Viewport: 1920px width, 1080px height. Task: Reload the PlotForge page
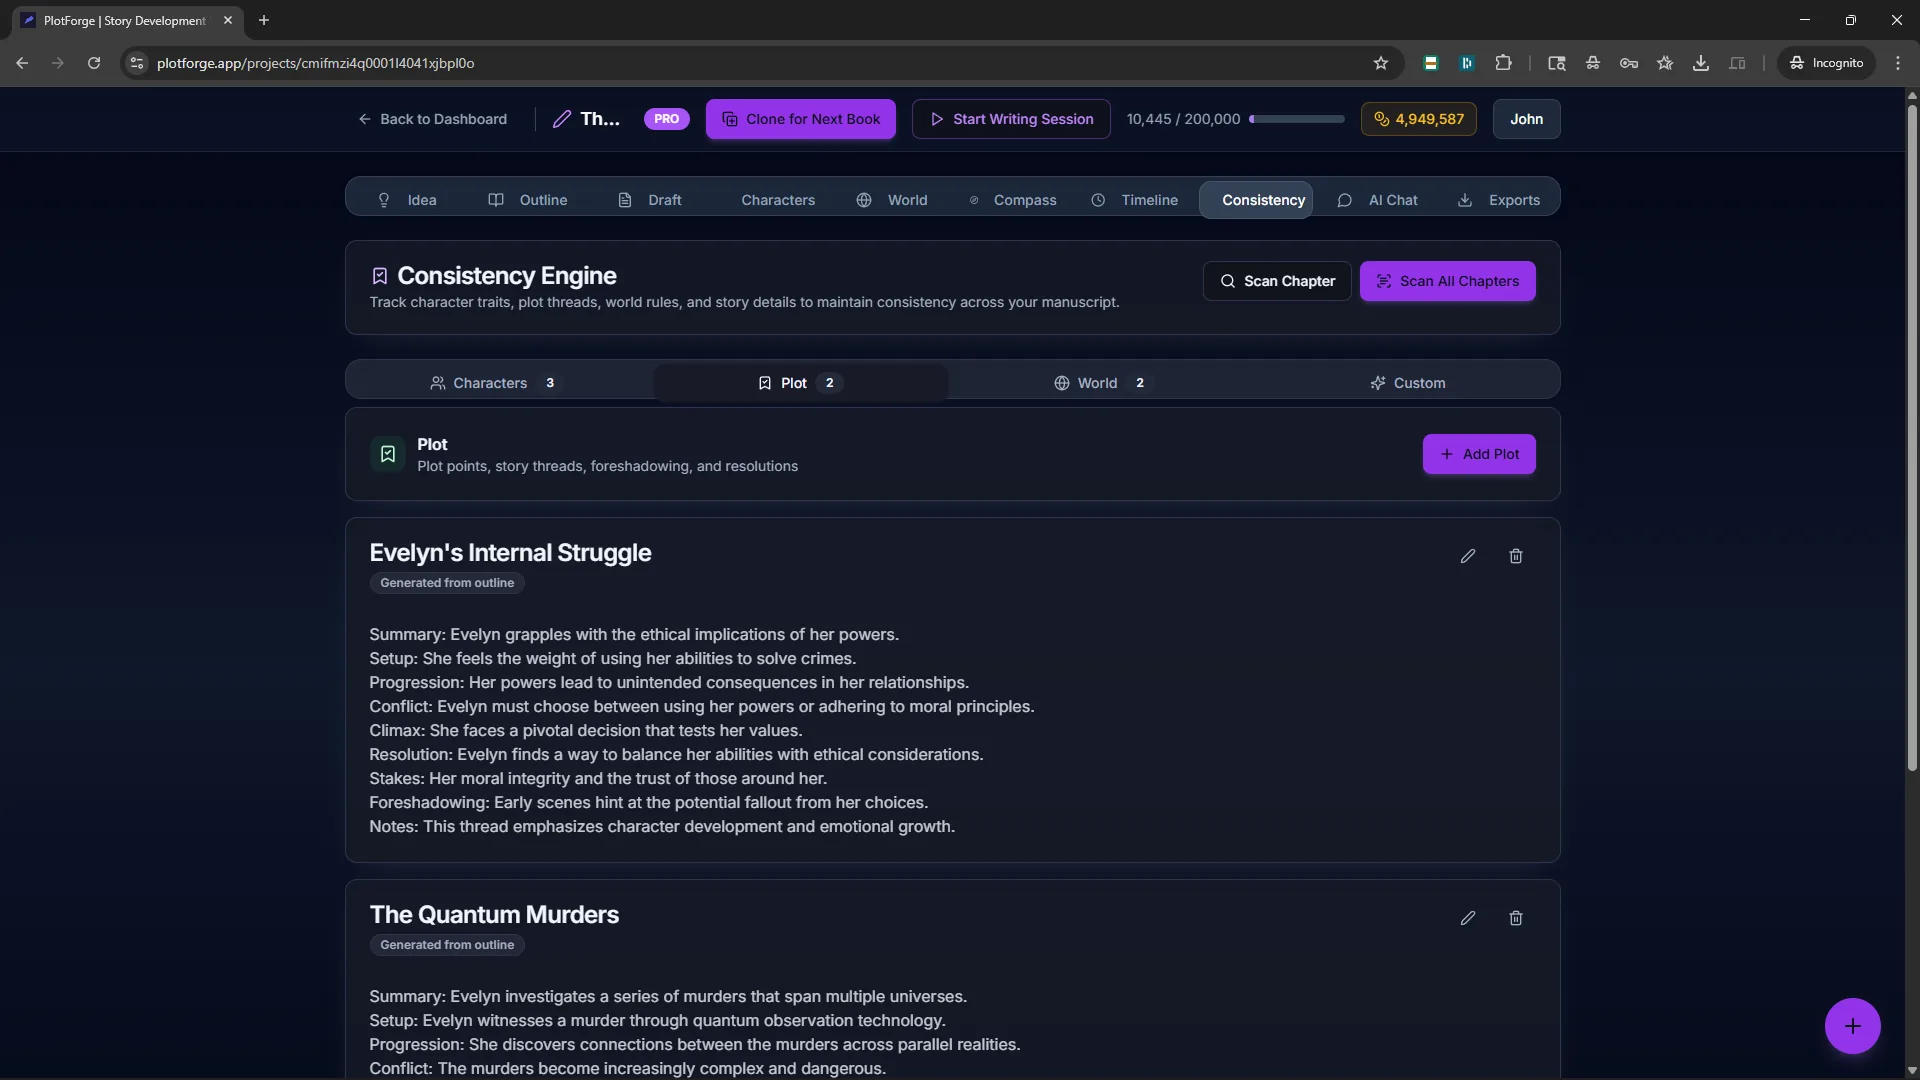[94, 63]
